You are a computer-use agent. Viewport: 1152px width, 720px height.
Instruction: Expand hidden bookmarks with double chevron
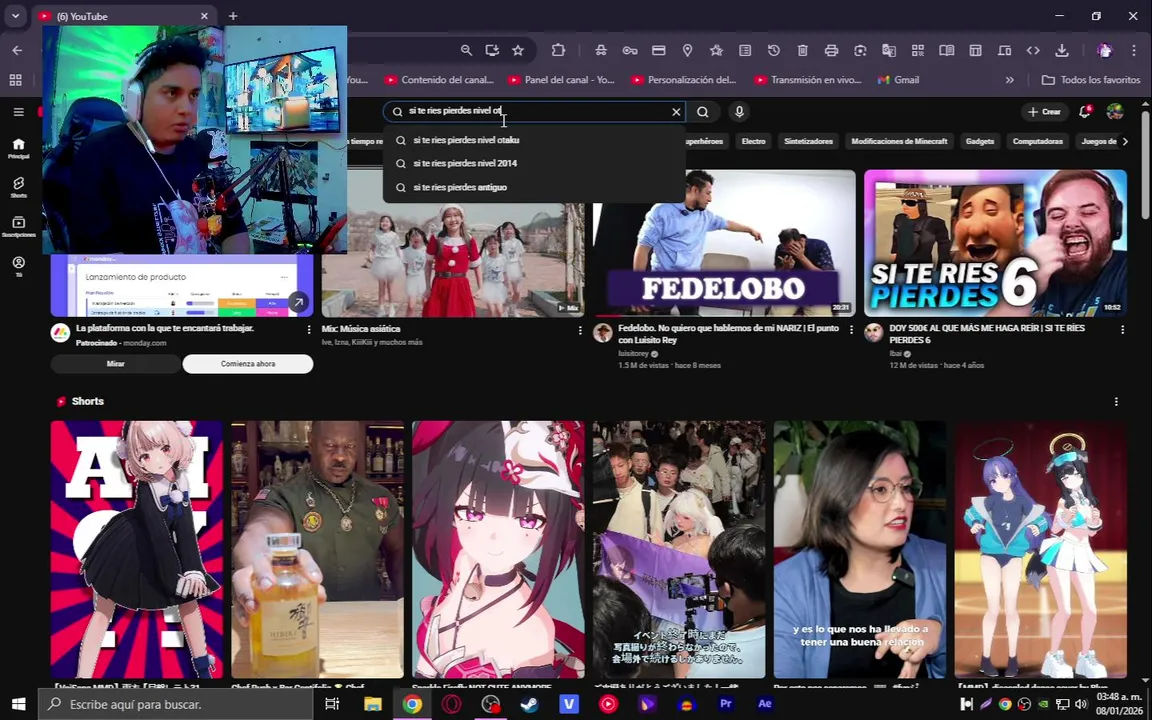click(x=1009, y=79)
